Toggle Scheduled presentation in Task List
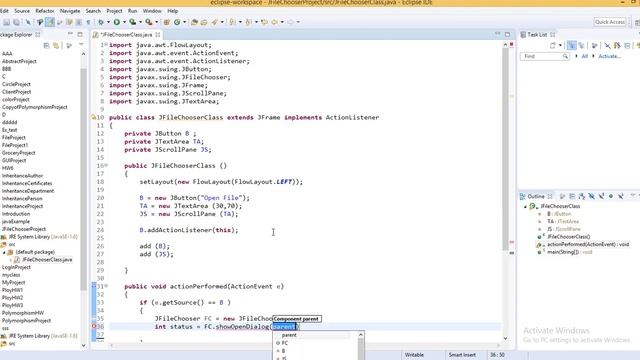The width and height of the screenshot is (640, 360). pyautogui.click(x=581, y=45)
